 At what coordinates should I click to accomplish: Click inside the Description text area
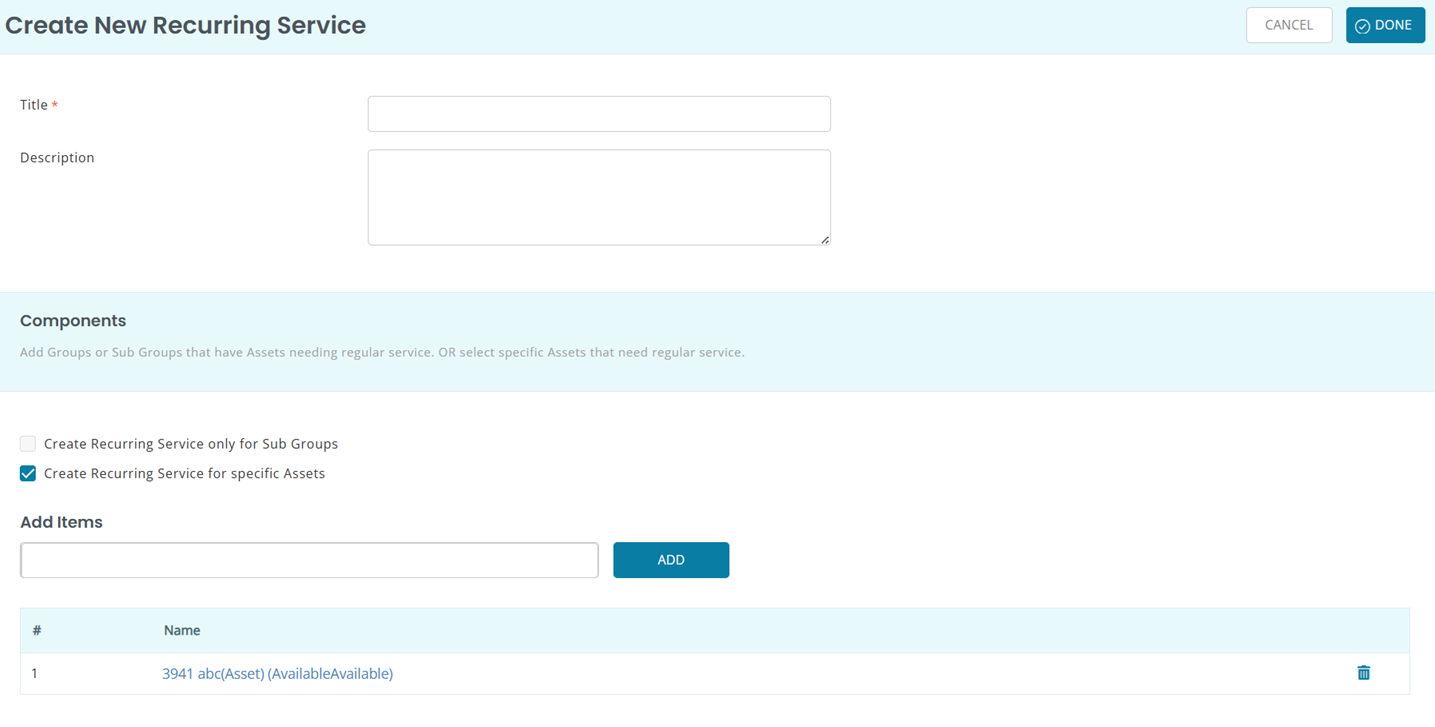pos(598,197)
